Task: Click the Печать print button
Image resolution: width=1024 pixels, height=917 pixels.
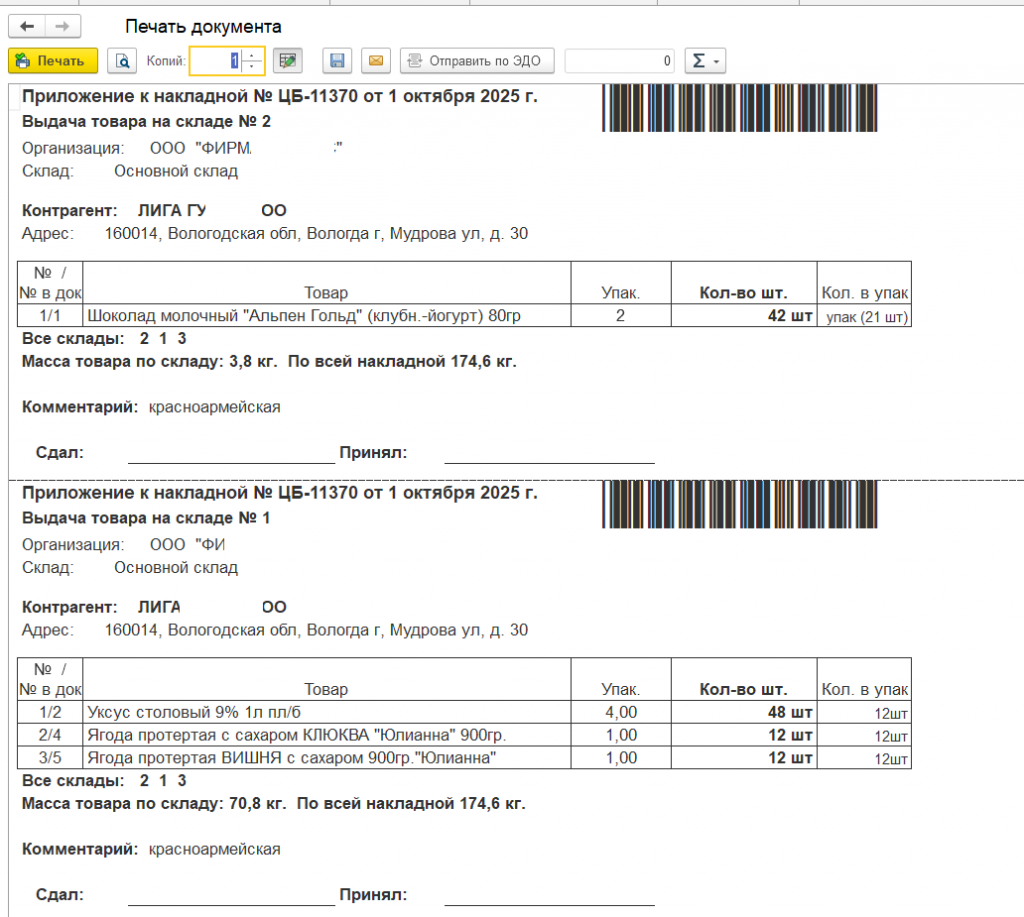Action: pyautogui.click(x=53, y=61)
